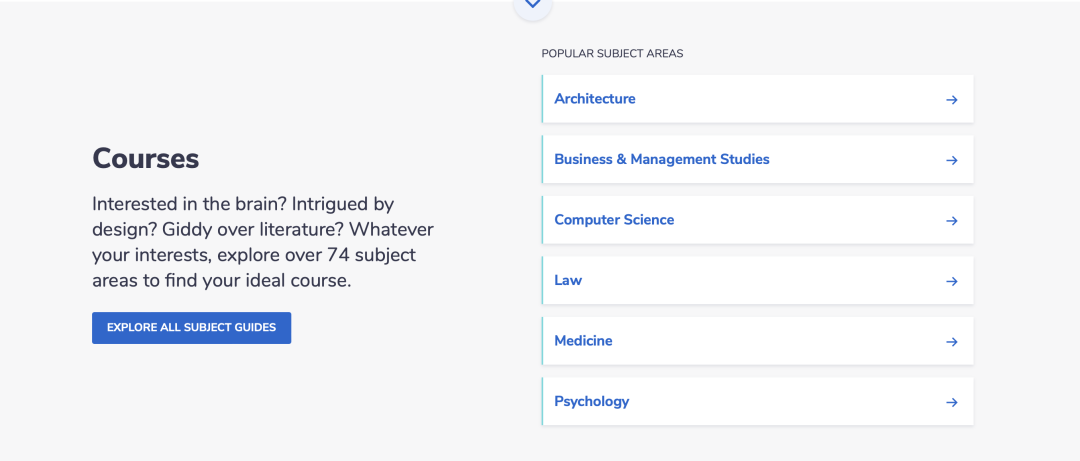Open the Medicine subject guide
Screen dimensions: 1080x461
tap(758, 341)
